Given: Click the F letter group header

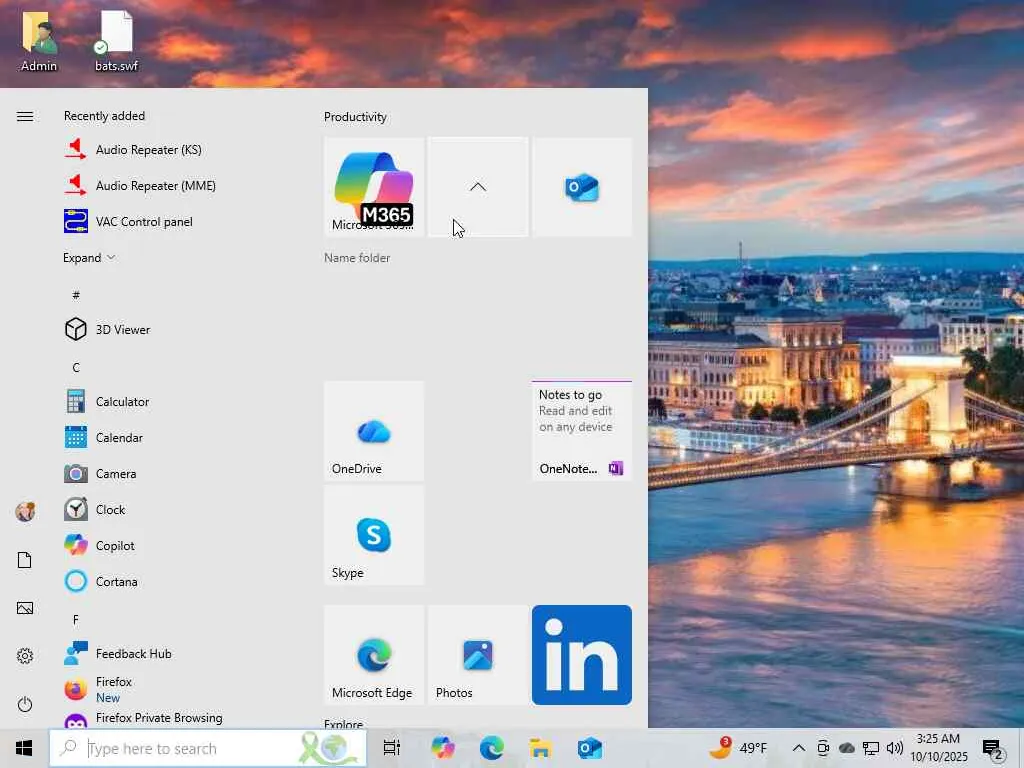Looking at the screenshot, I should click(76, 620).
